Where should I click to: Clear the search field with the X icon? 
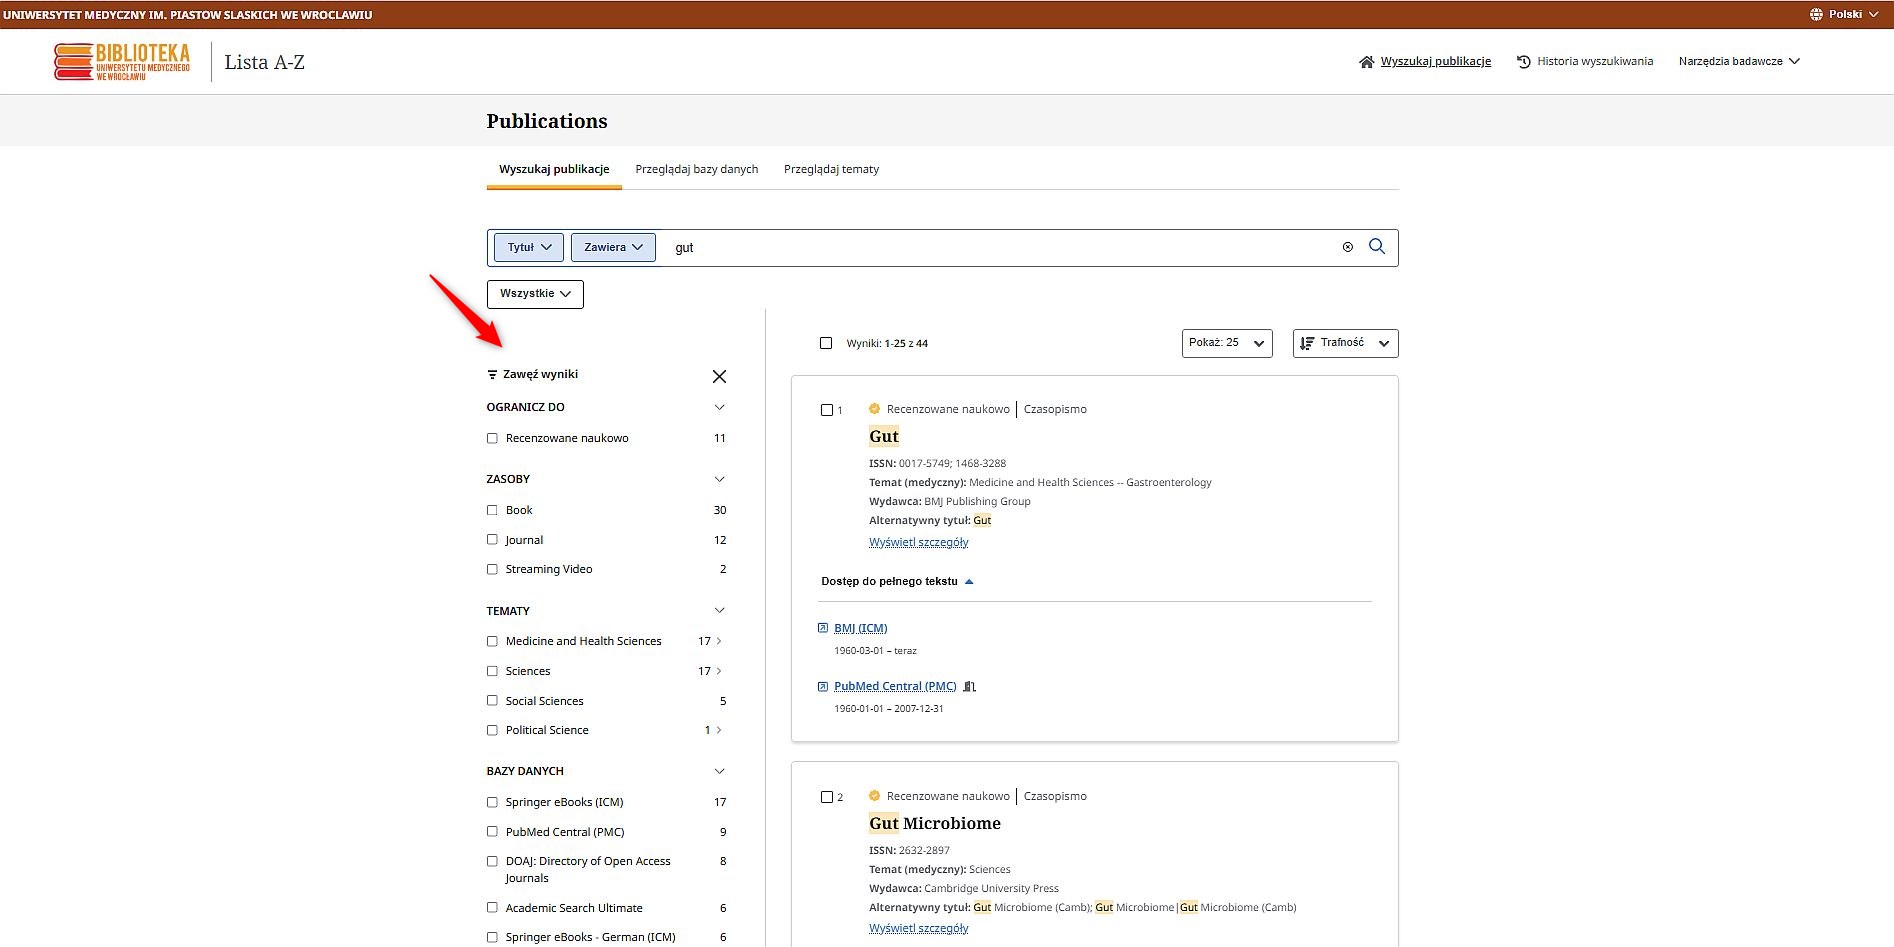click(x=1347, y=247)
